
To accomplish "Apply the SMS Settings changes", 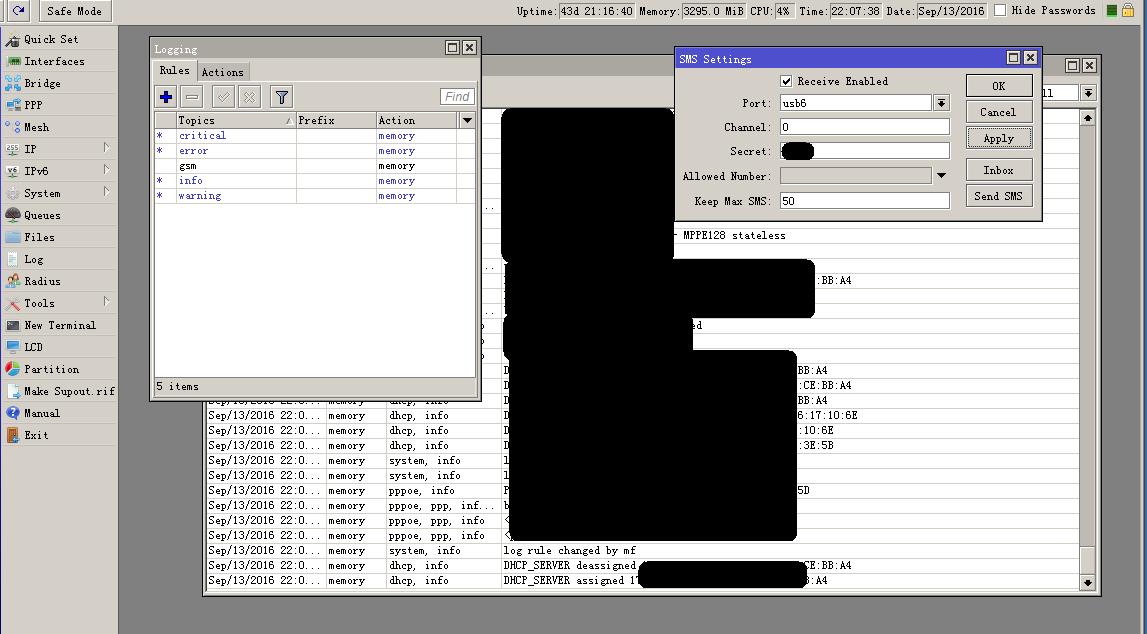I will click(x=998, y=138).
